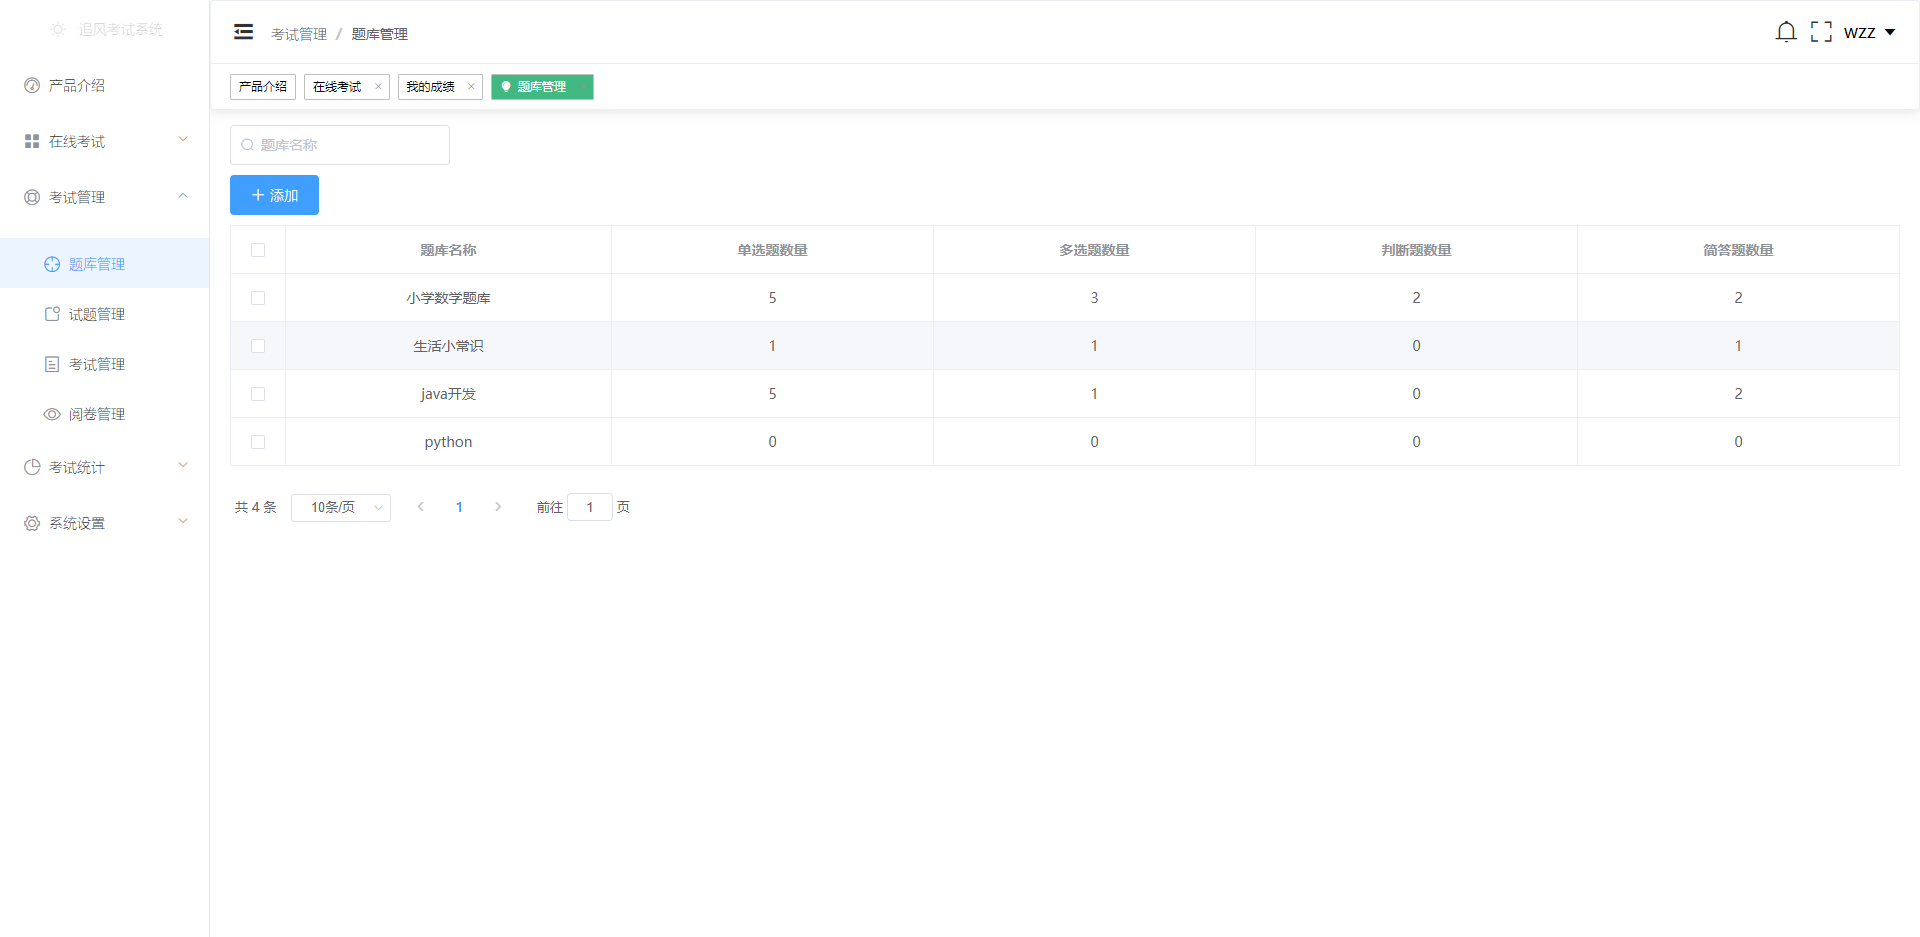The image size is (1920, 937).
Task: Click 简答题数量 column header
Action: (x=1738, y=250)
